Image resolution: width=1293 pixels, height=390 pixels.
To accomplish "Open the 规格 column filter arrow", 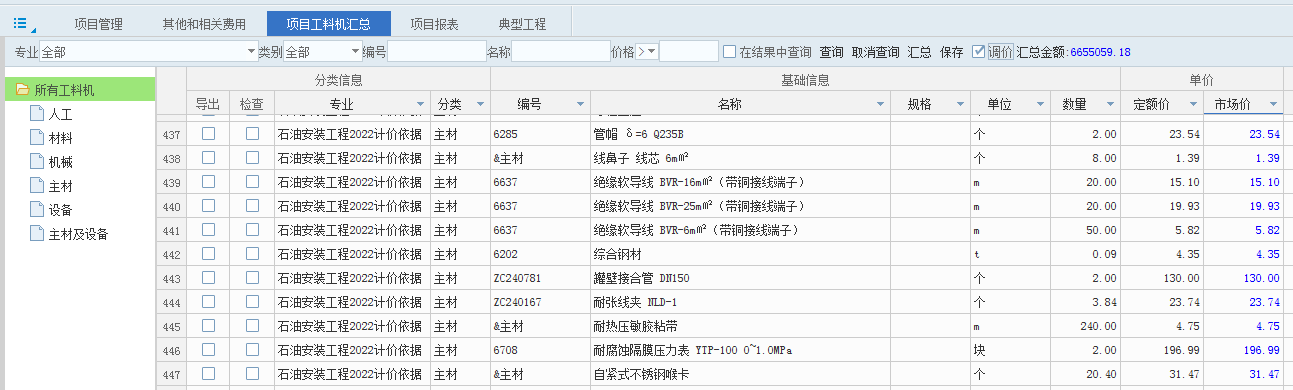I will (960, 104).
